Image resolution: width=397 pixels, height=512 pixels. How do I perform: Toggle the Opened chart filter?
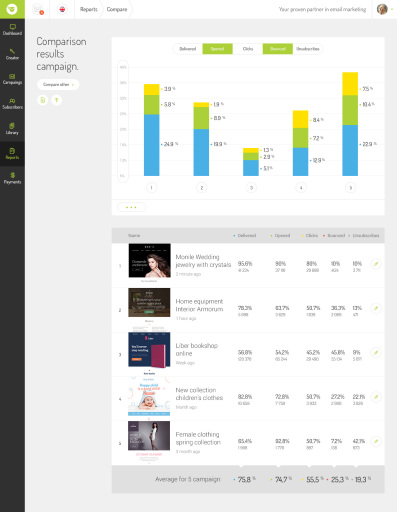click(217, 49)
